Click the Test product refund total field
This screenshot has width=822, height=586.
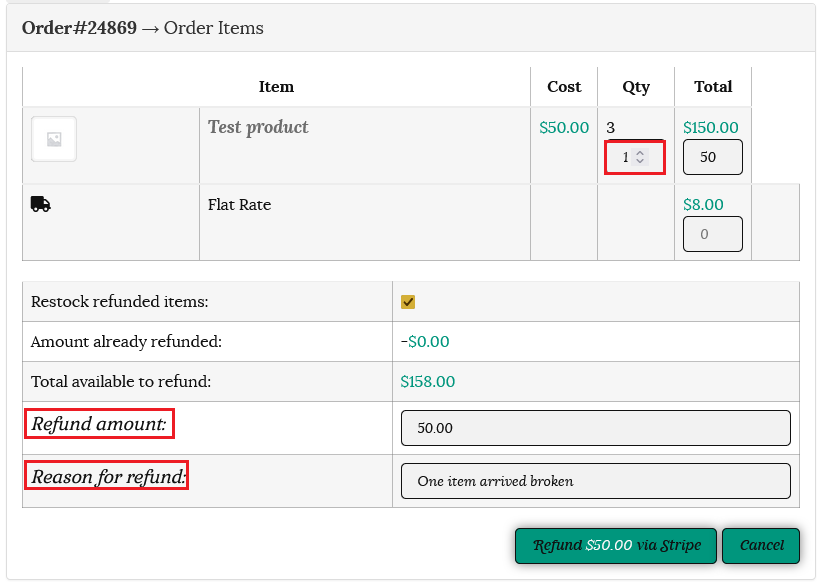[712, 157]
